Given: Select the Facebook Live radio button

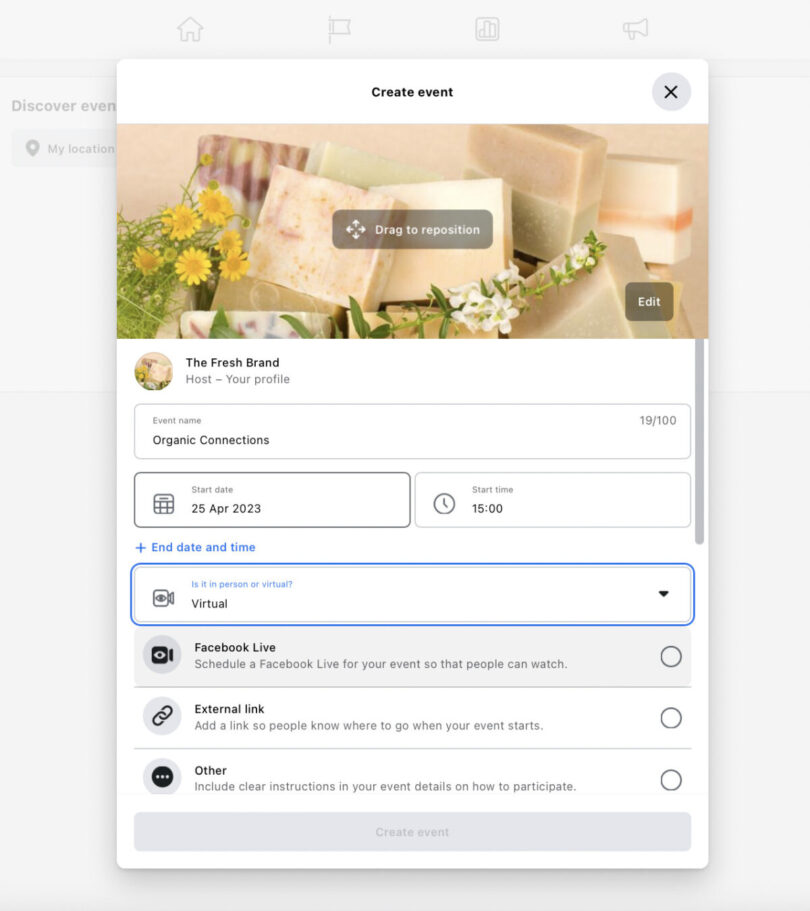Looking at the screenshot, I should pos(671,656).
